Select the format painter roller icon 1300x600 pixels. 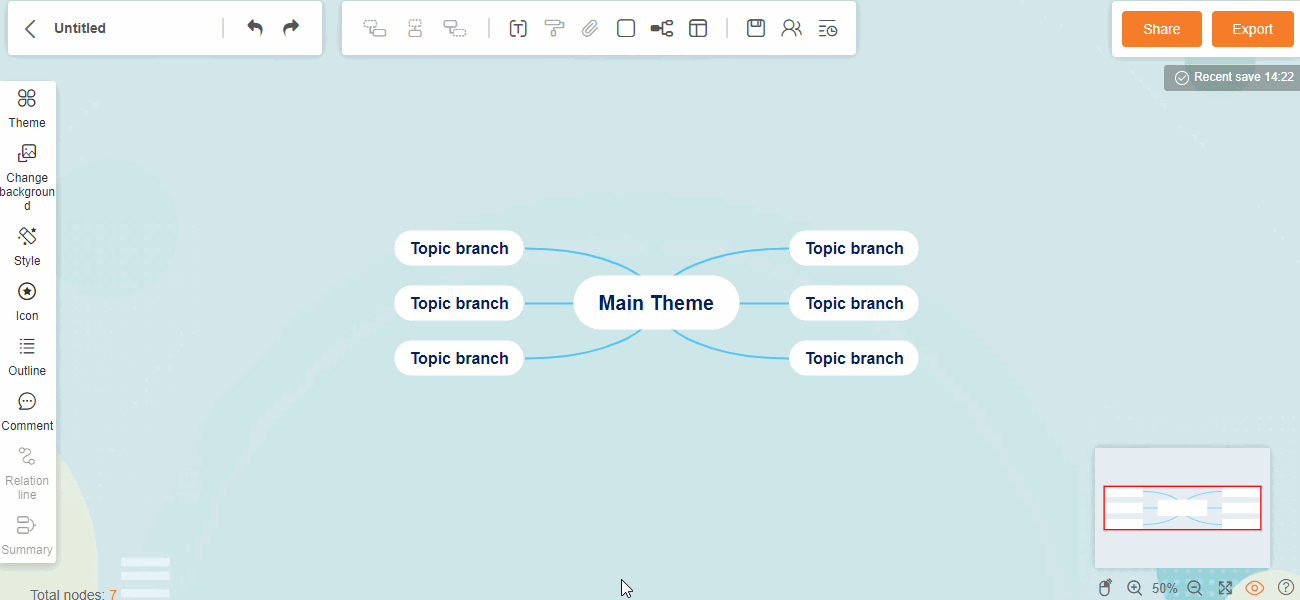coord(554,28)
